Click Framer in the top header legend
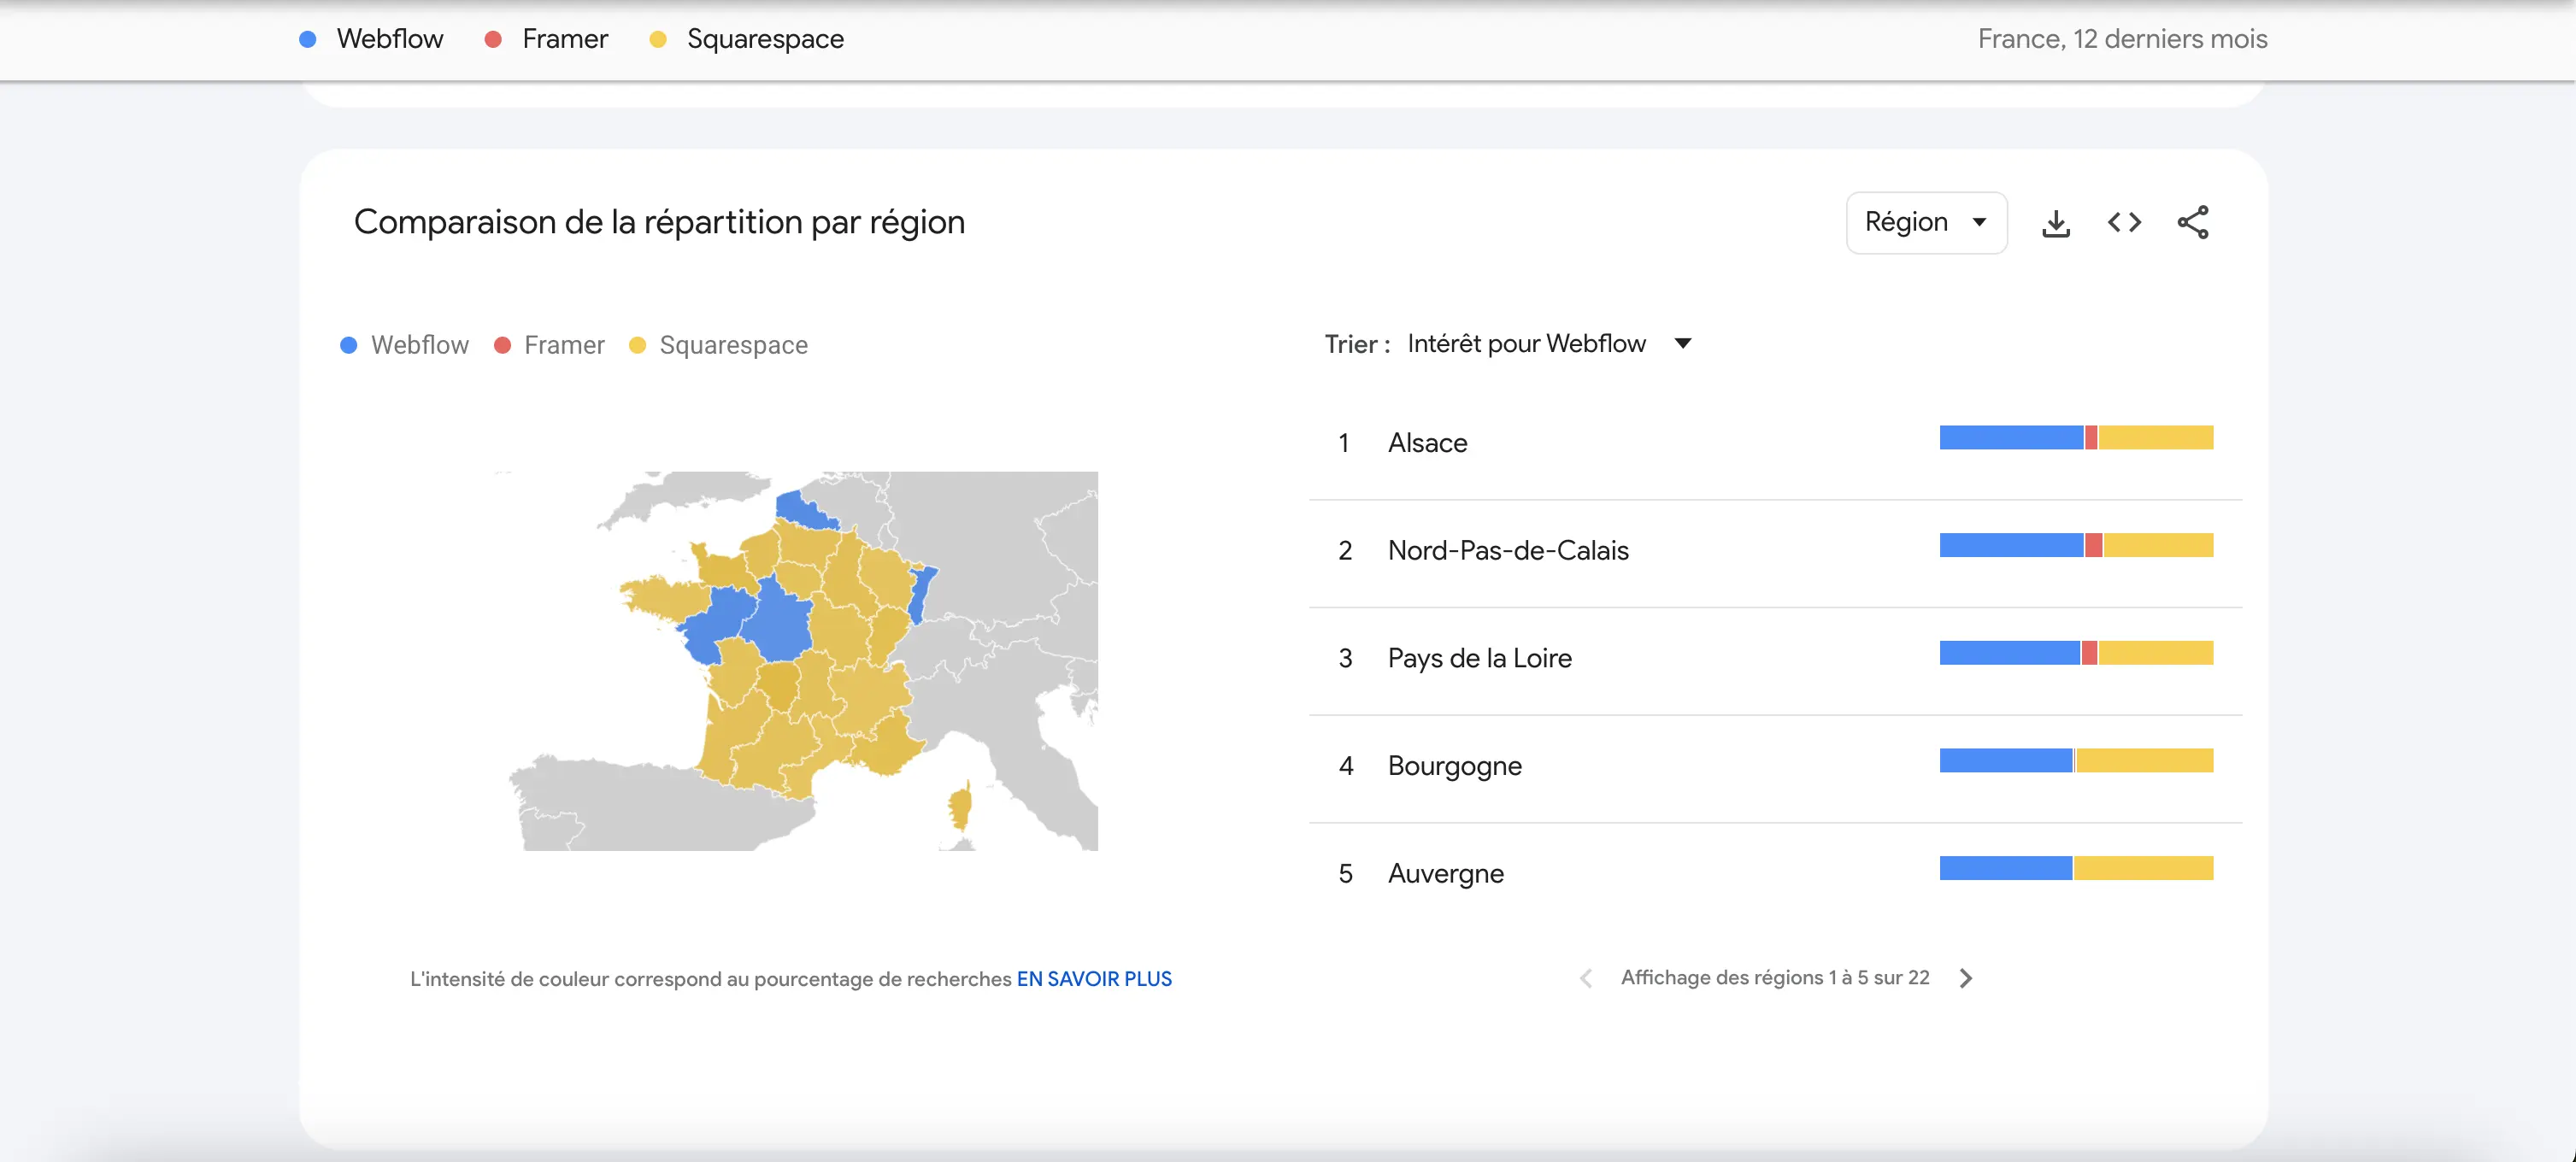This screenshot has height=1162, width=2576. coord(546,39)
